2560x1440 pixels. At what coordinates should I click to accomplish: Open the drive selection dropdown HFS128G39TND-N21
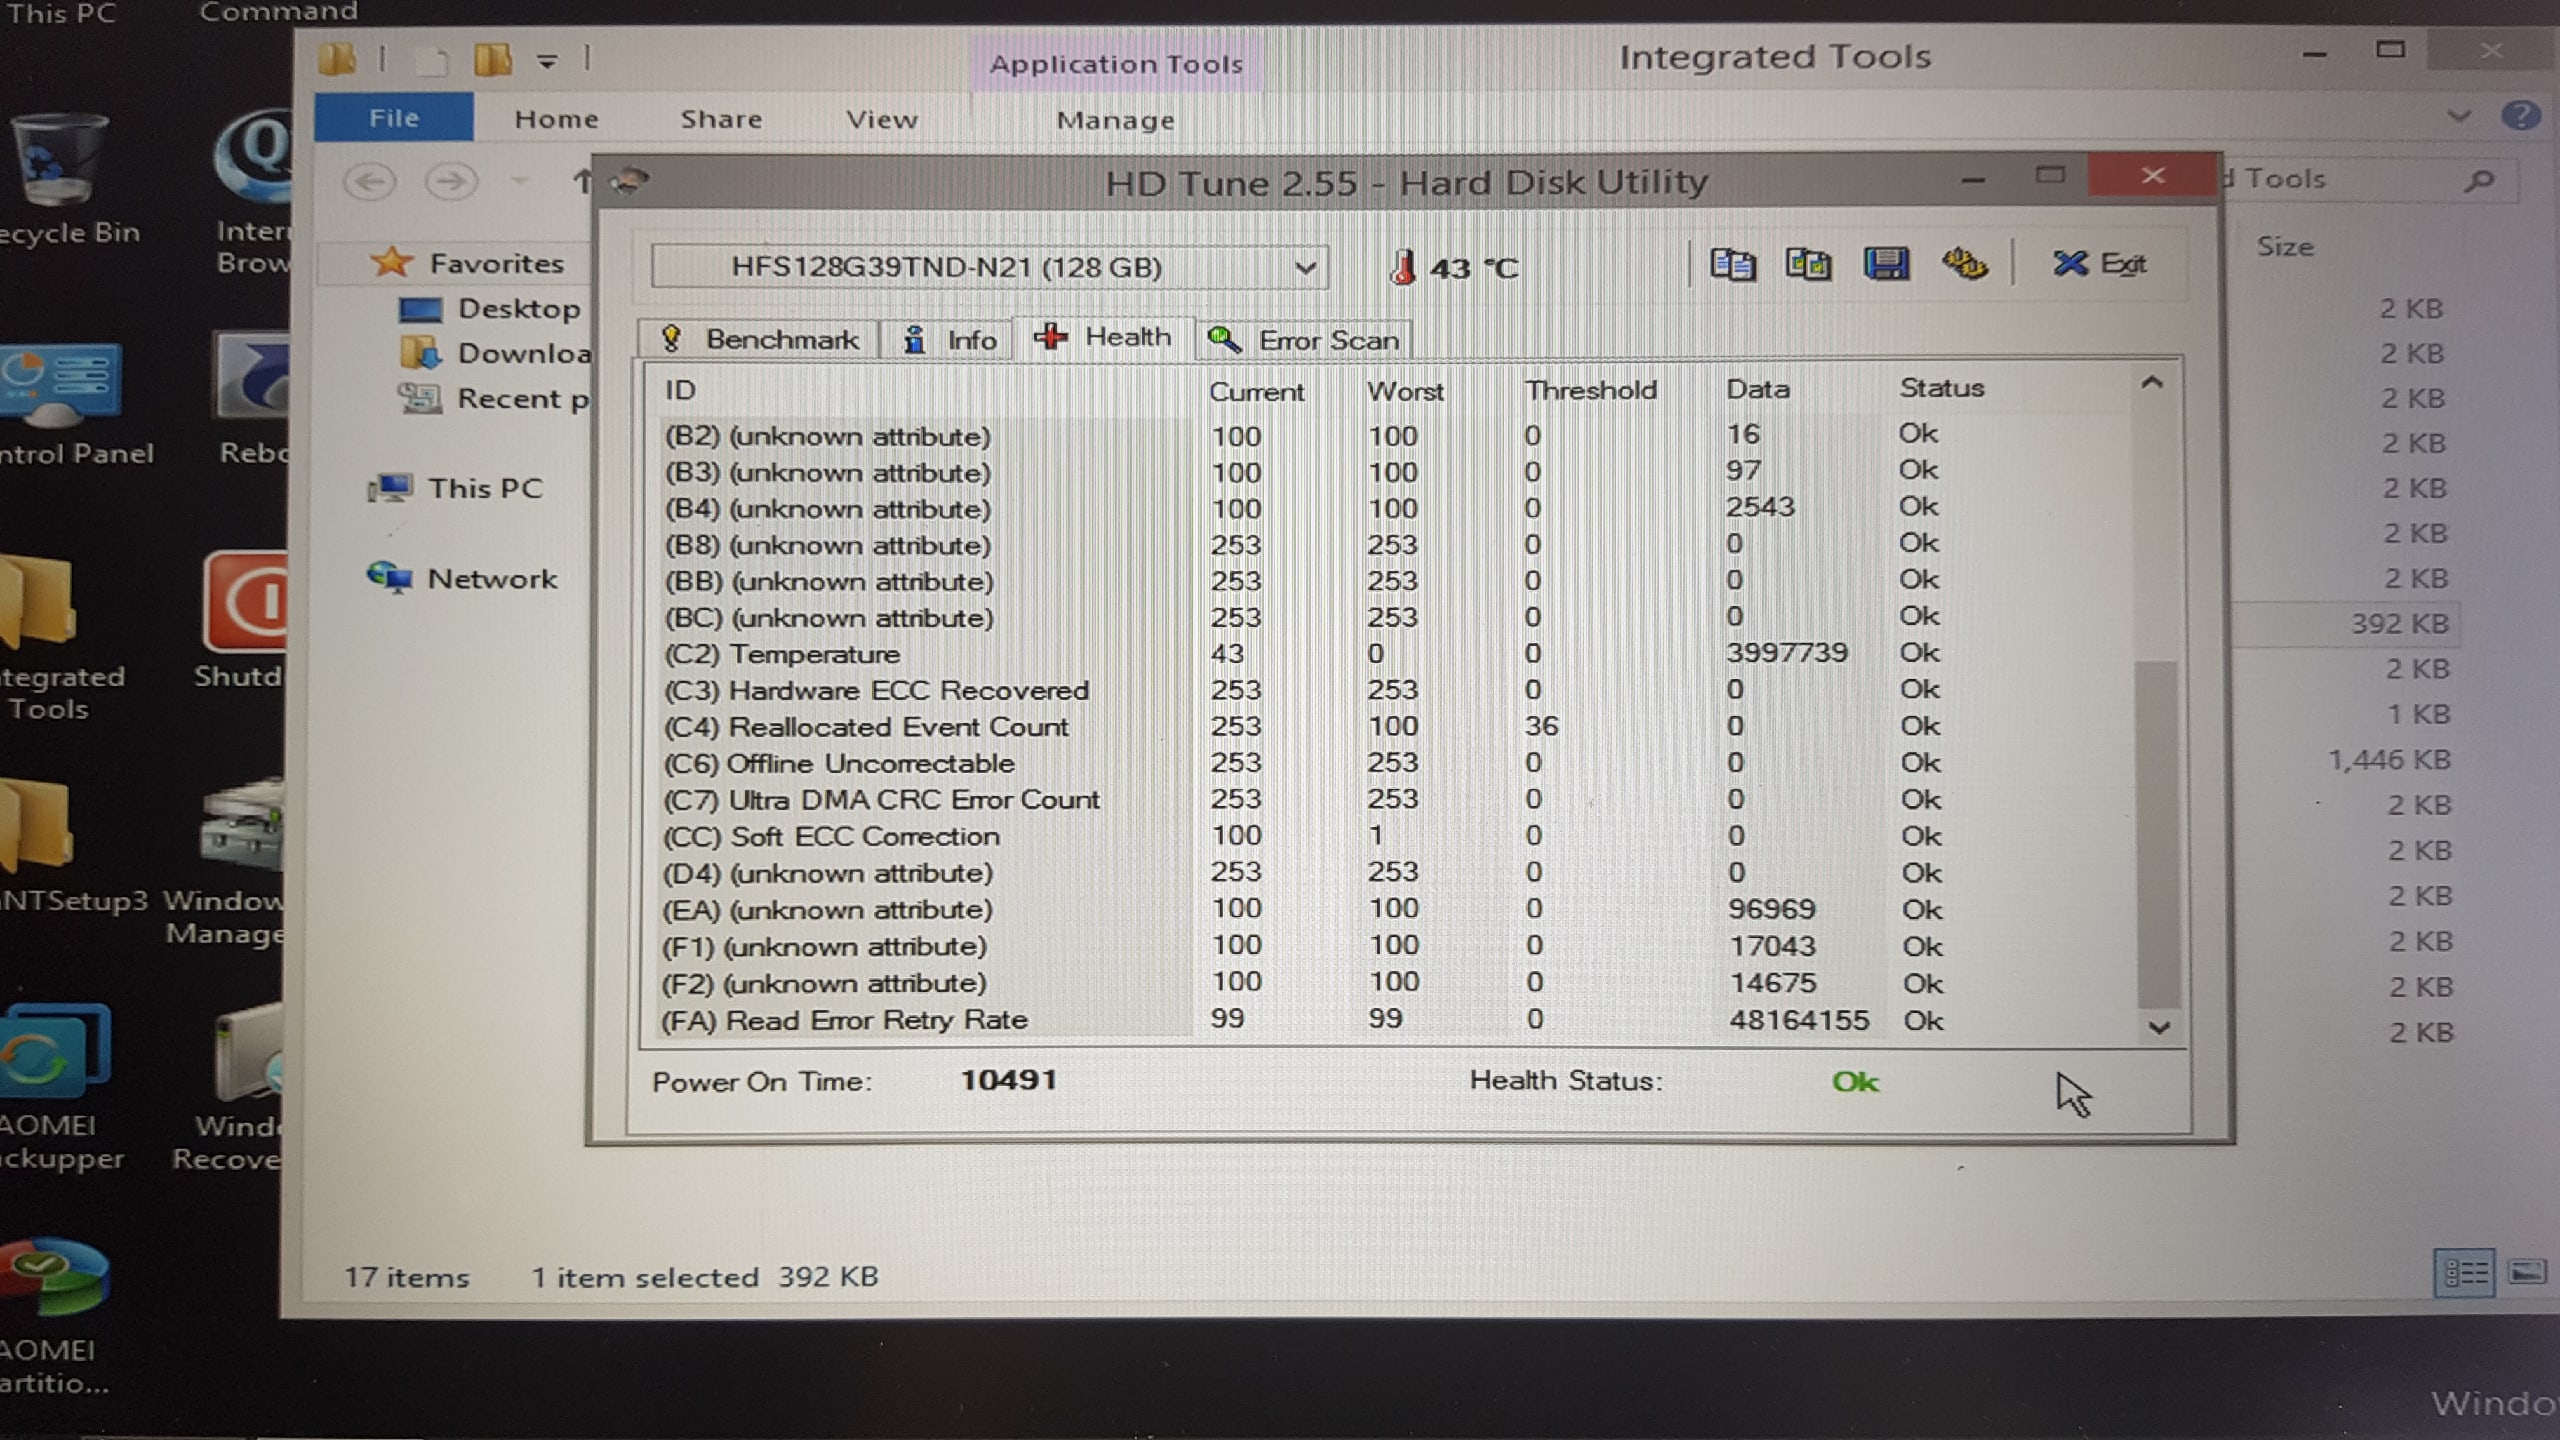point(989,267)
